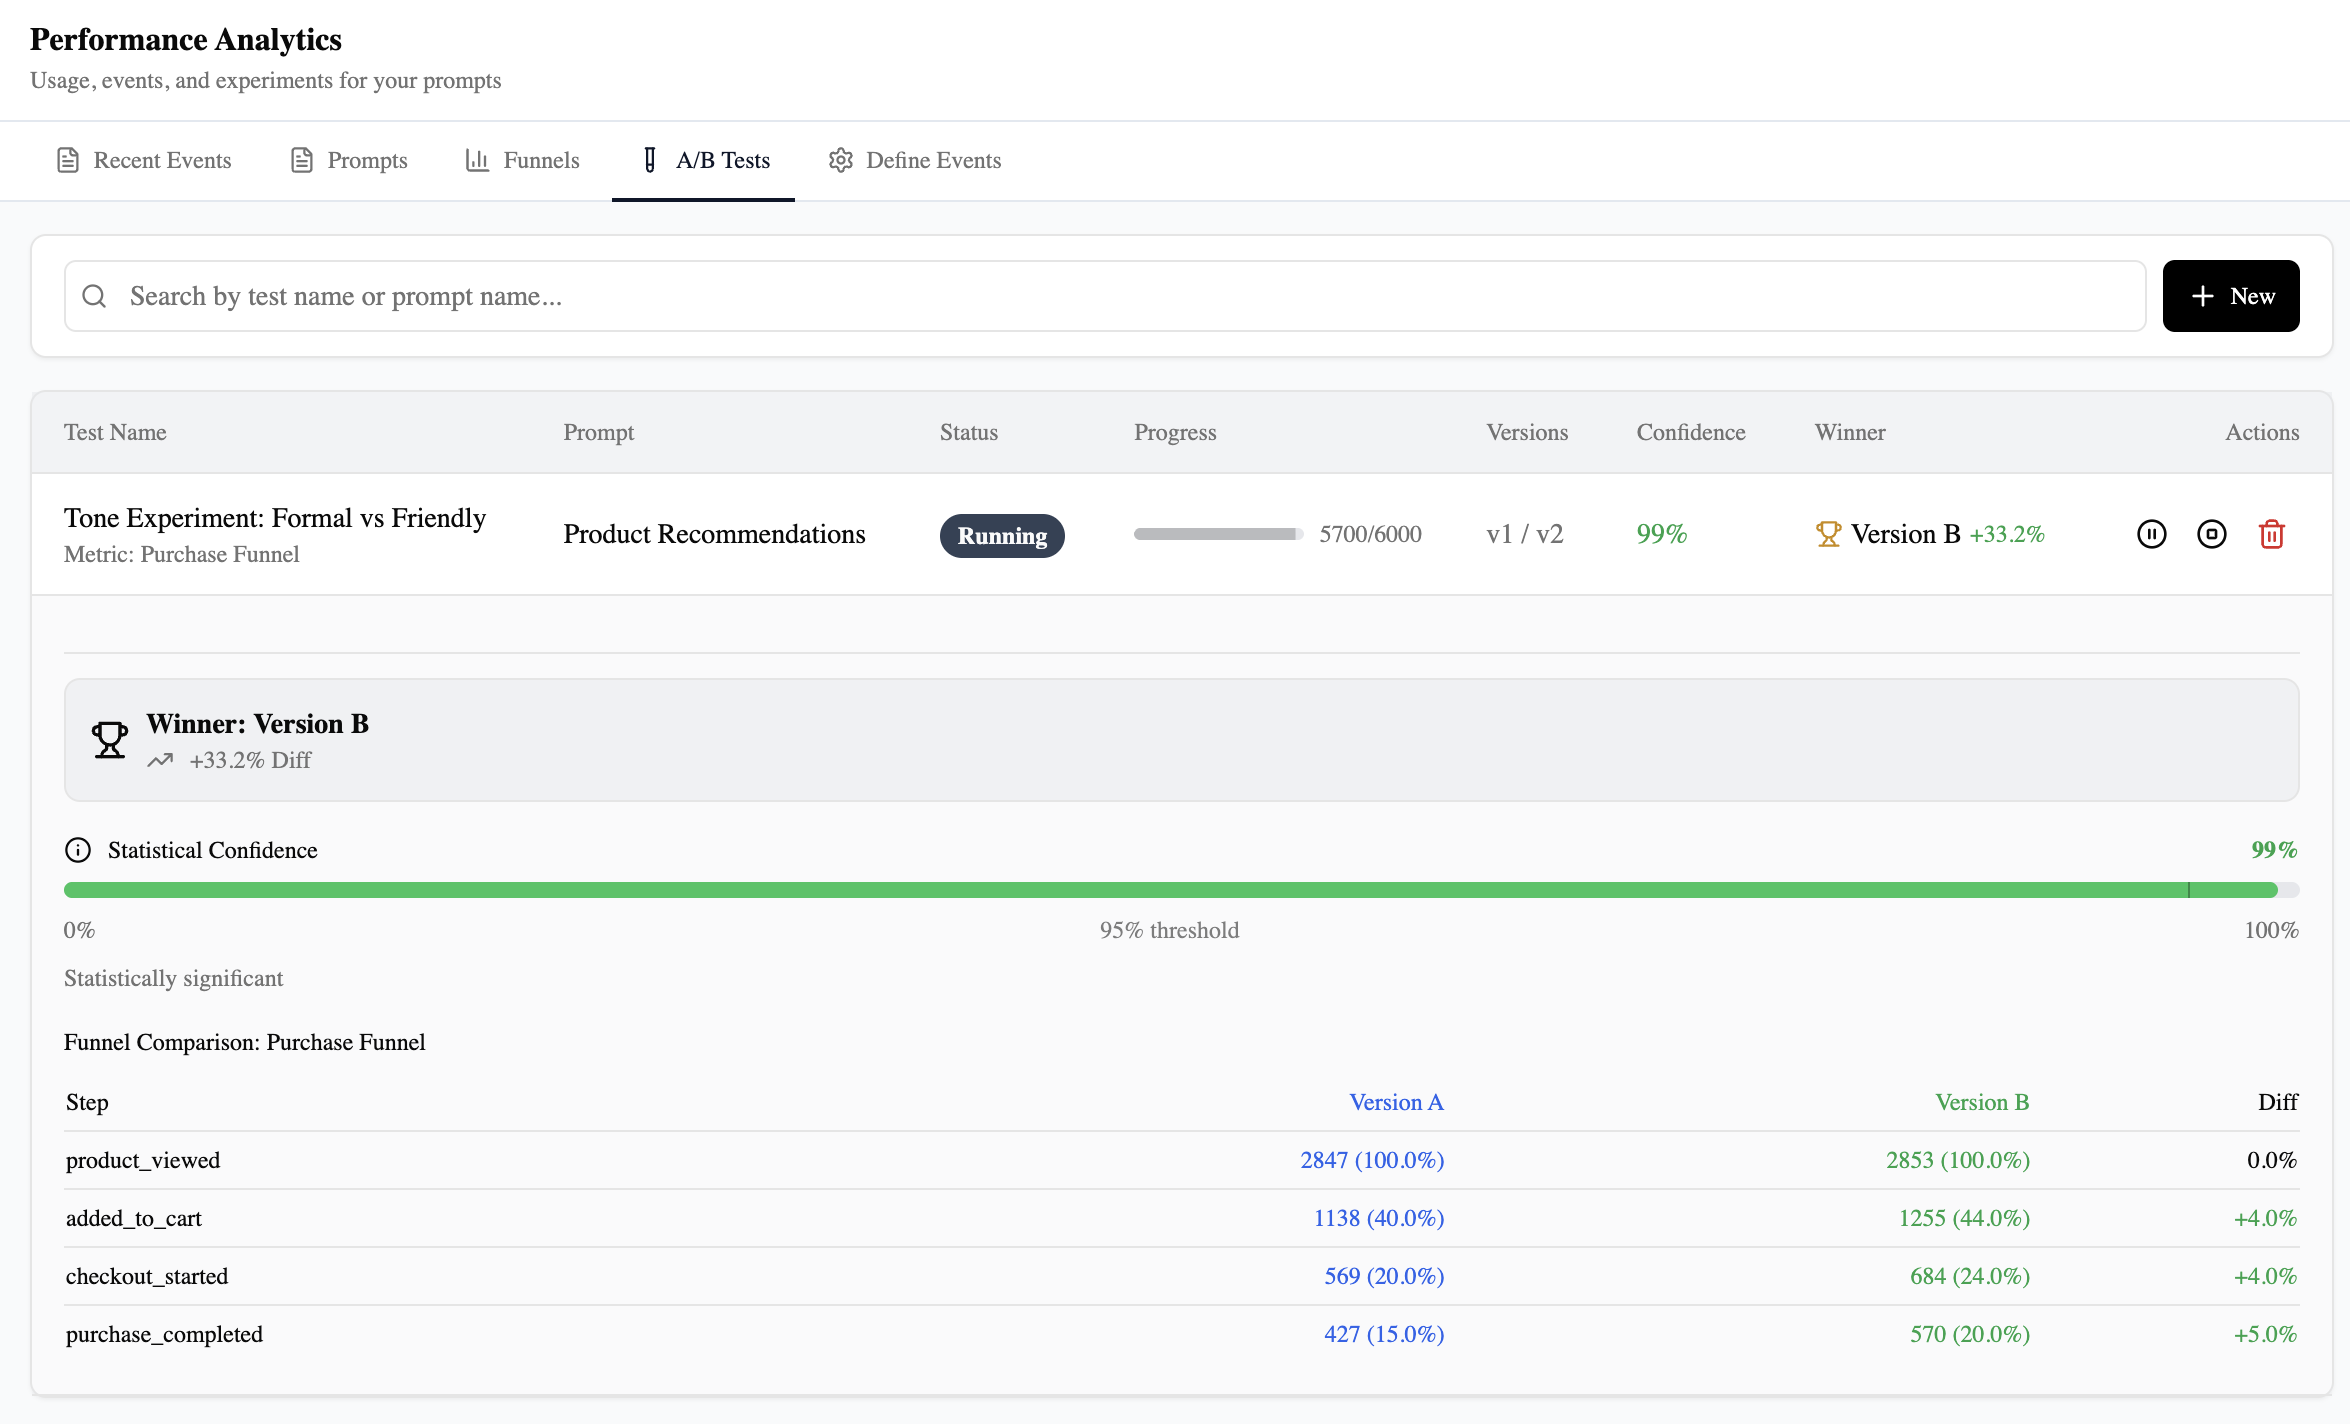
Task: Click the green statistical confidence progress bar
Action: (1180, 889)
